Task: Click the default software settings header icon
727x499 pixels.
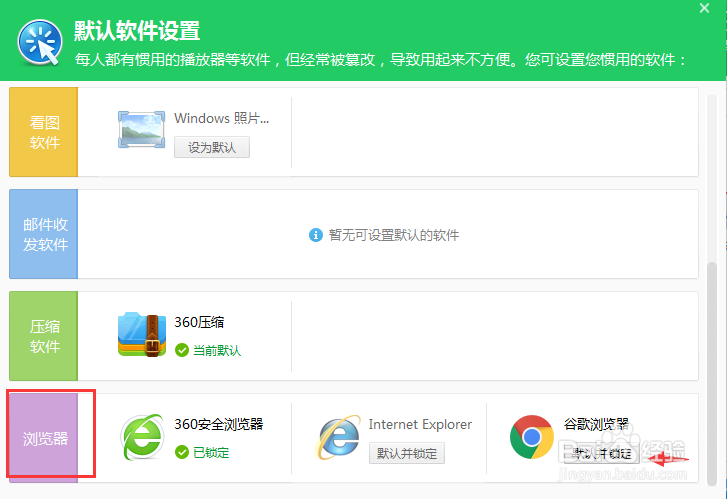Action: point(40,42)
